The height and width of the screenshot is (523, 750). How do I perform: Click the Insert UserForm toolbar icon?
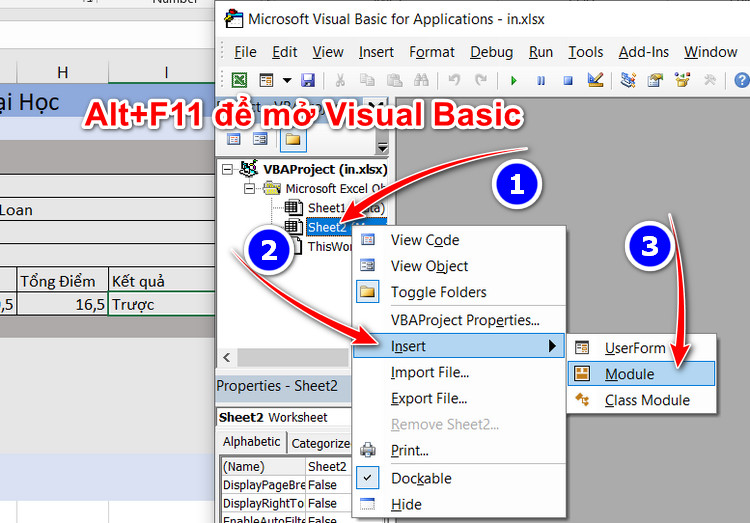click(x=266, y=80)
